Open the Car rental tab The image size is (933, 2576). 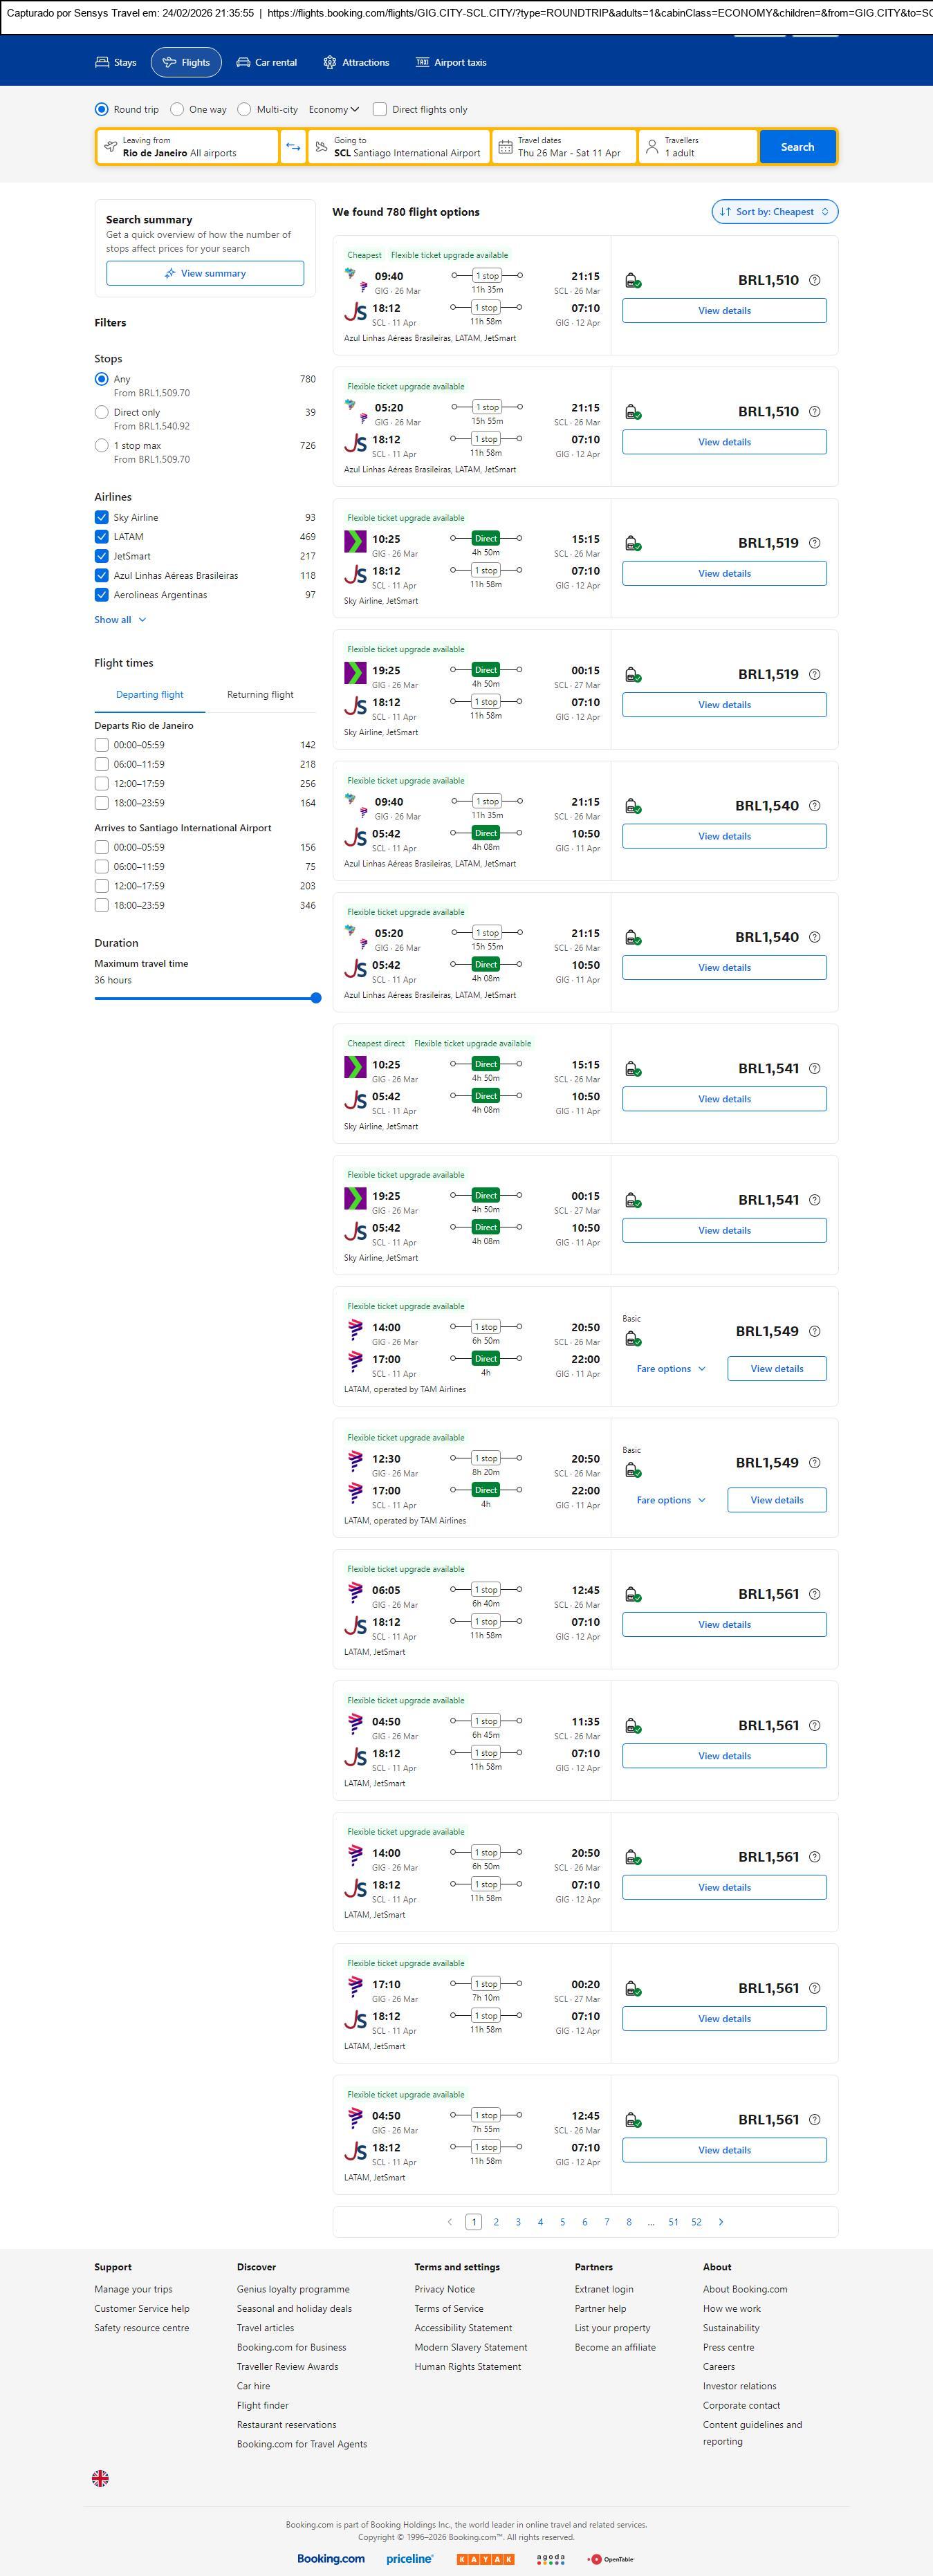click(267, 62)
